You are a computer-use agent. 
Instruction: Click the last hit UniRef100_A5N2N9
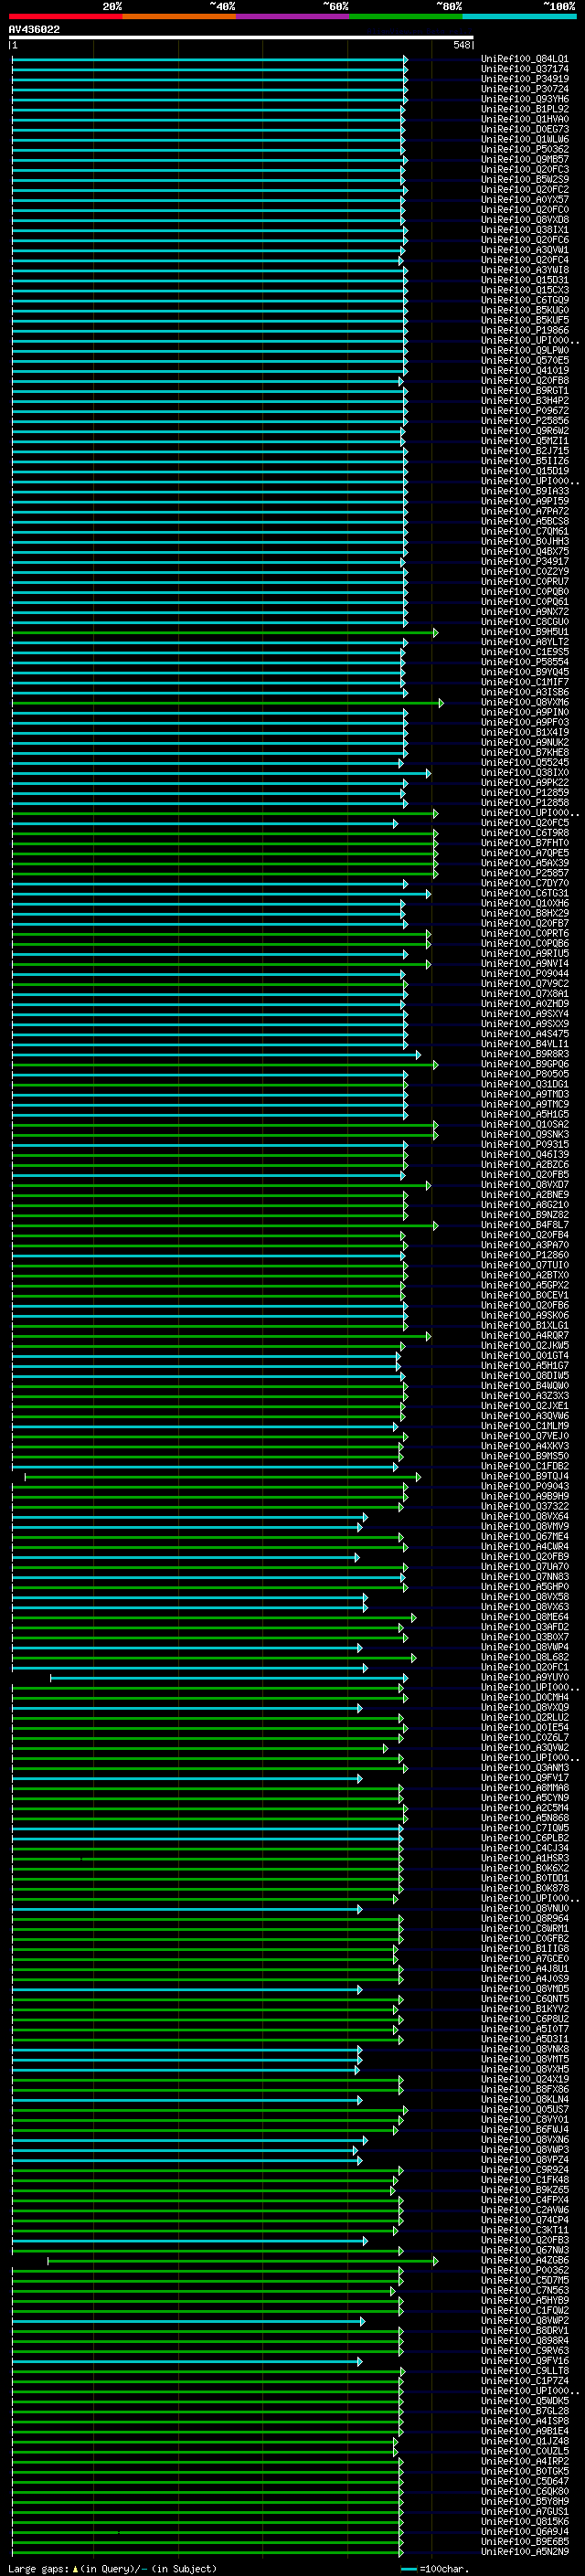[x=525, y=2551]
